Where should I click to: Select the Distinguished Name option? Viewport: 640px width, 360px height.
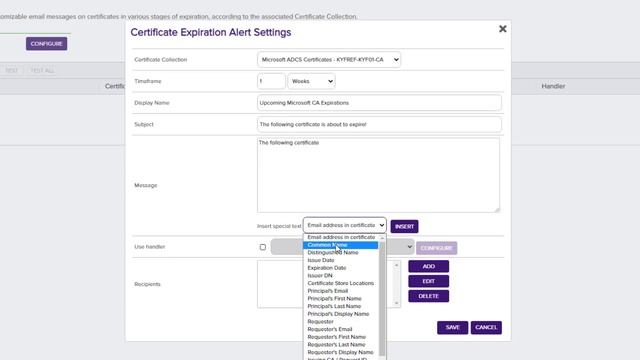pyautogui.click(x=341, y=253)
